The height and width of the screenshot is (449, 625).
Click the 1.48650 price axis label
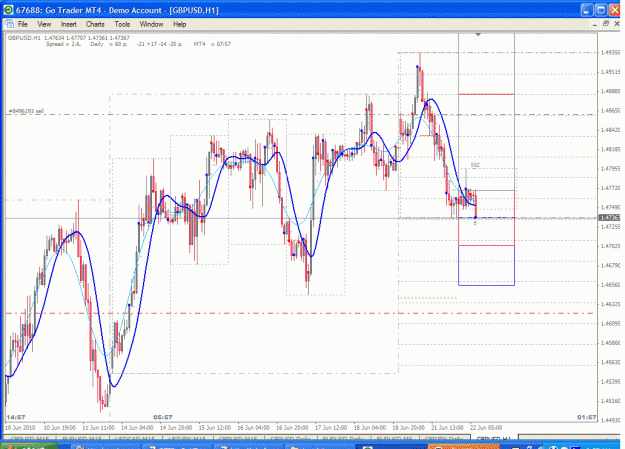click(x=611, y=110)
